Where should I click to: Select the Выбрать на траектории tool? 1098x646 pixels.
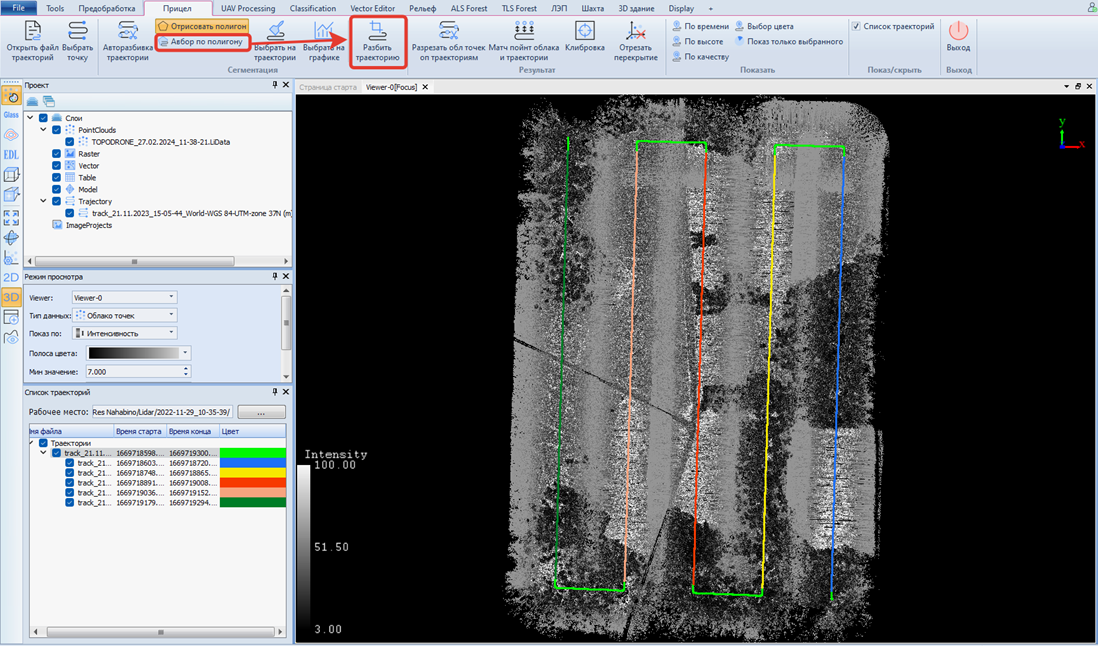(274, 41)
